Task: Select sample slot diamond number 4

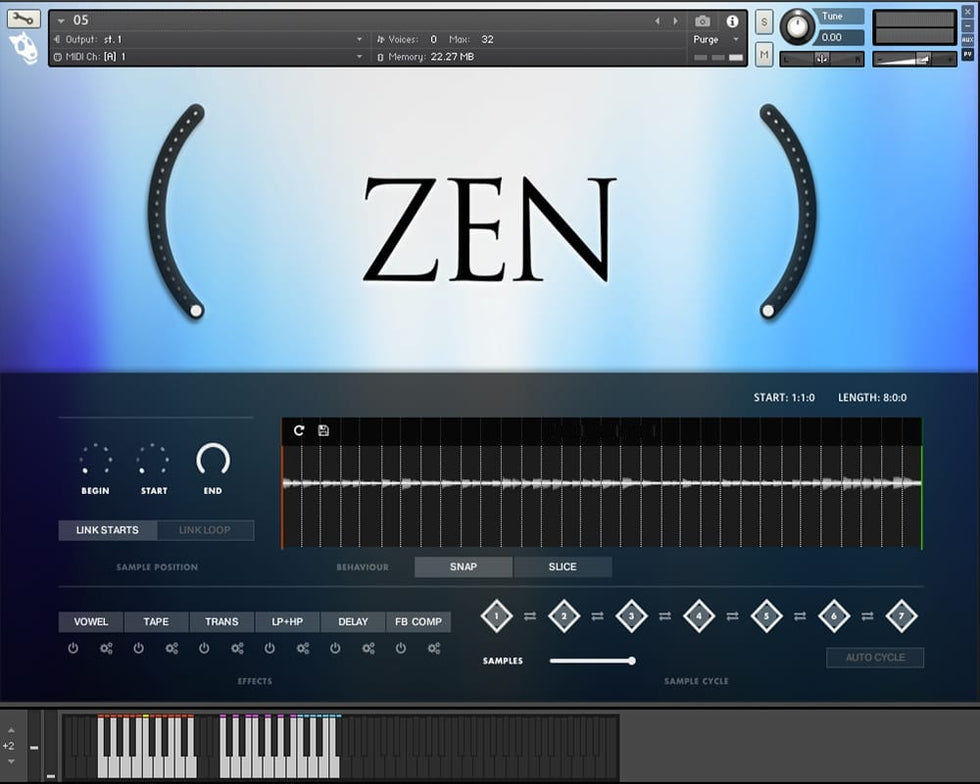Action: [698, 616]
